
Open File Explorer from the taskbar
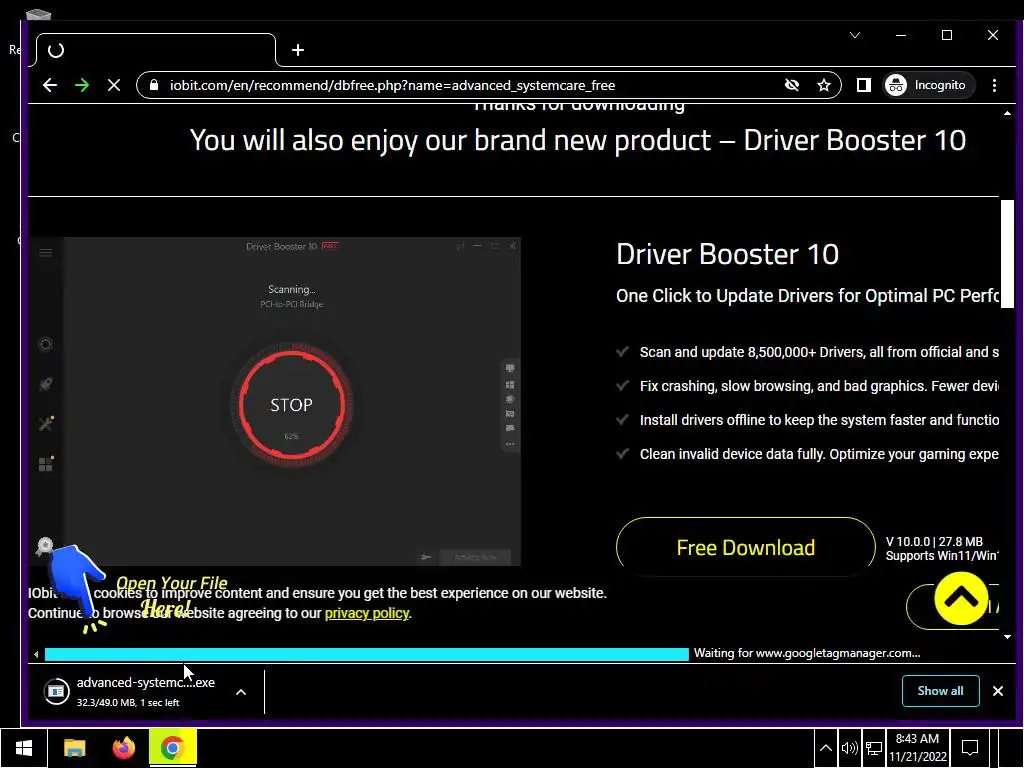pos(74,748)
